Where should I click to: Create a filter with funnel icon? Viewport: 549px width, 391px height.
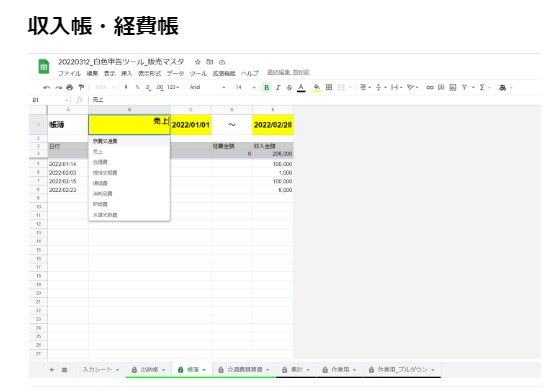(464, 88)
